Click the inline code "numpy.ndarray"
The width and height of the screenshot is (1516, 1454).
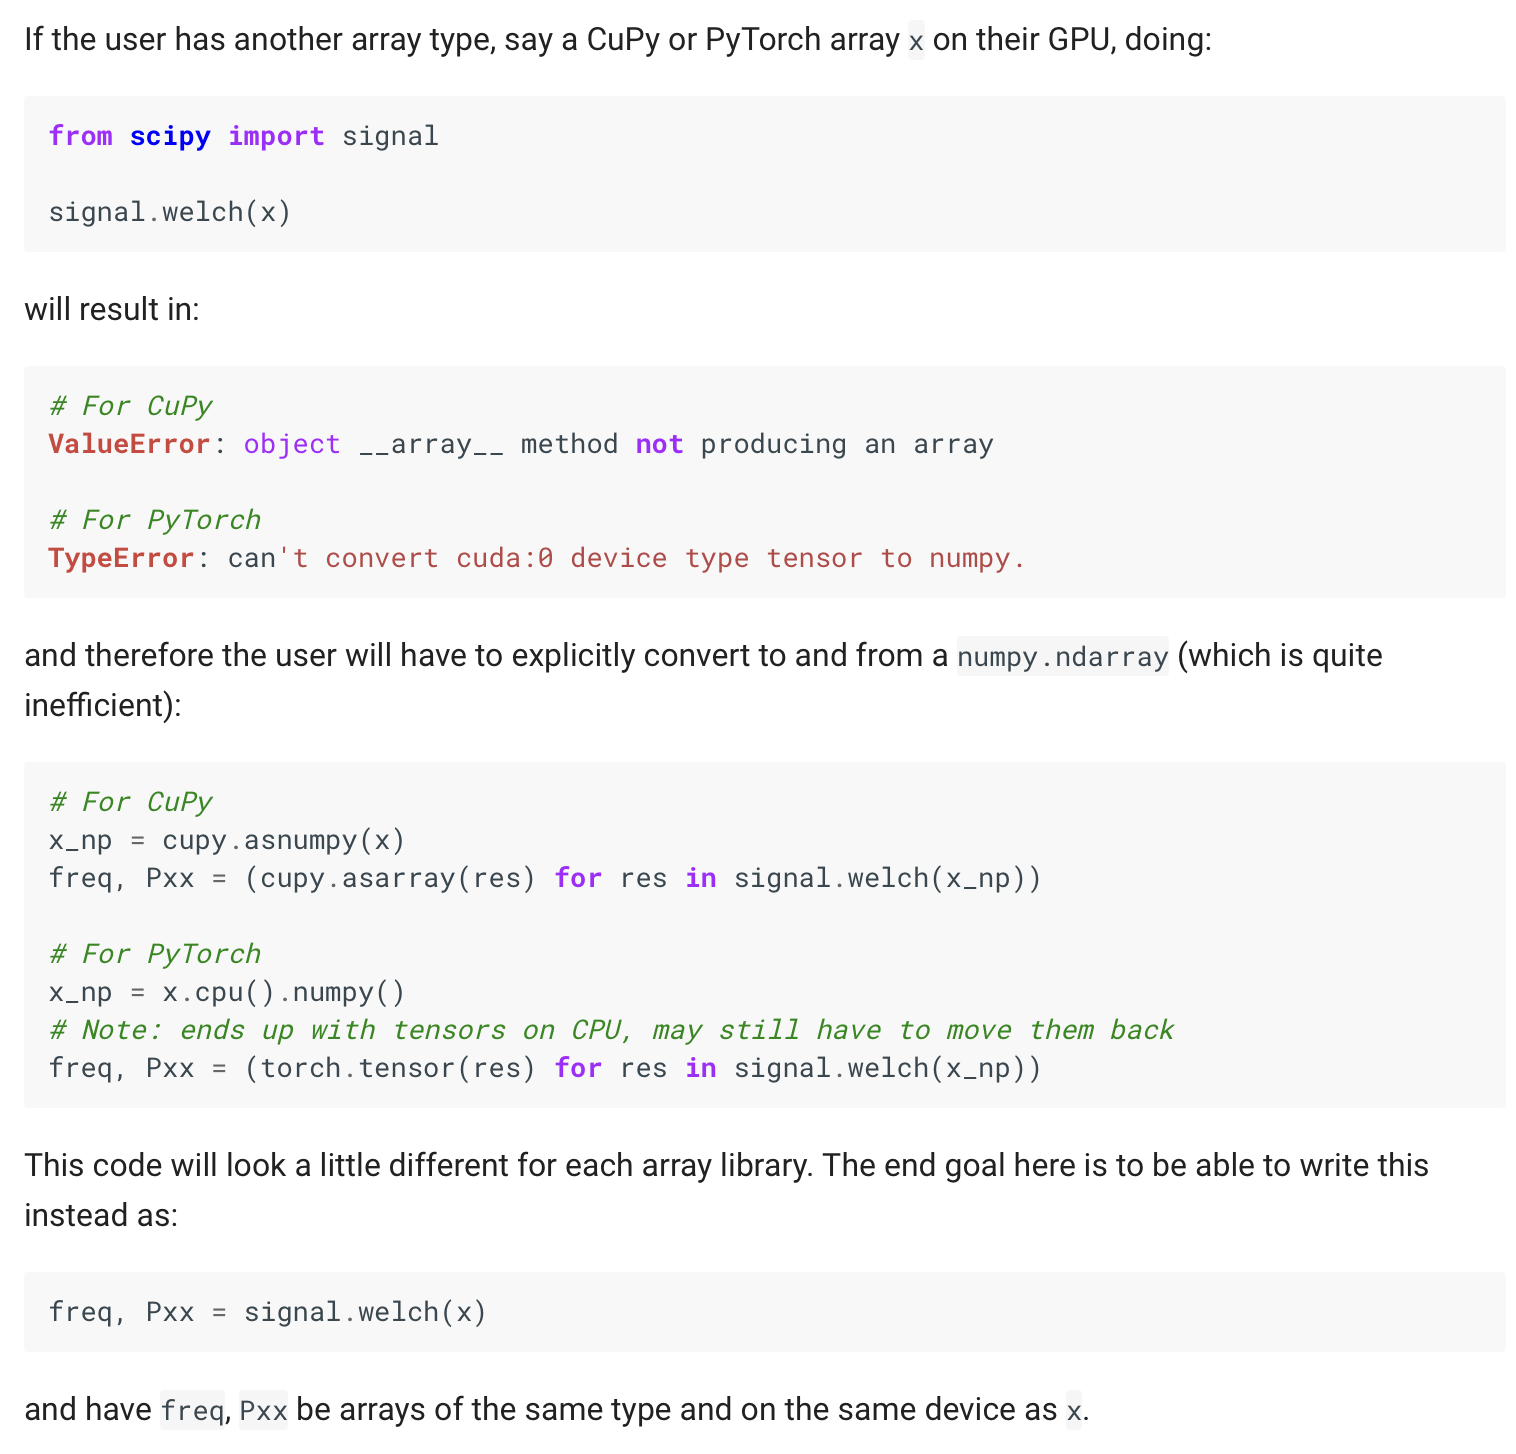pos(1062,657)
